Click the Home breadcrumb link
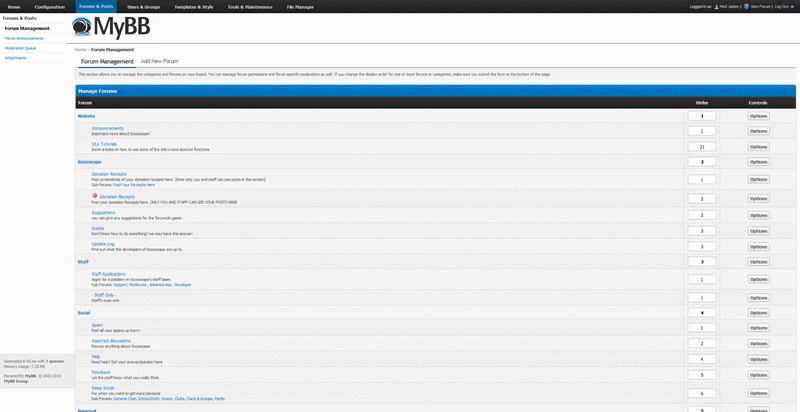 pos(80,48)
